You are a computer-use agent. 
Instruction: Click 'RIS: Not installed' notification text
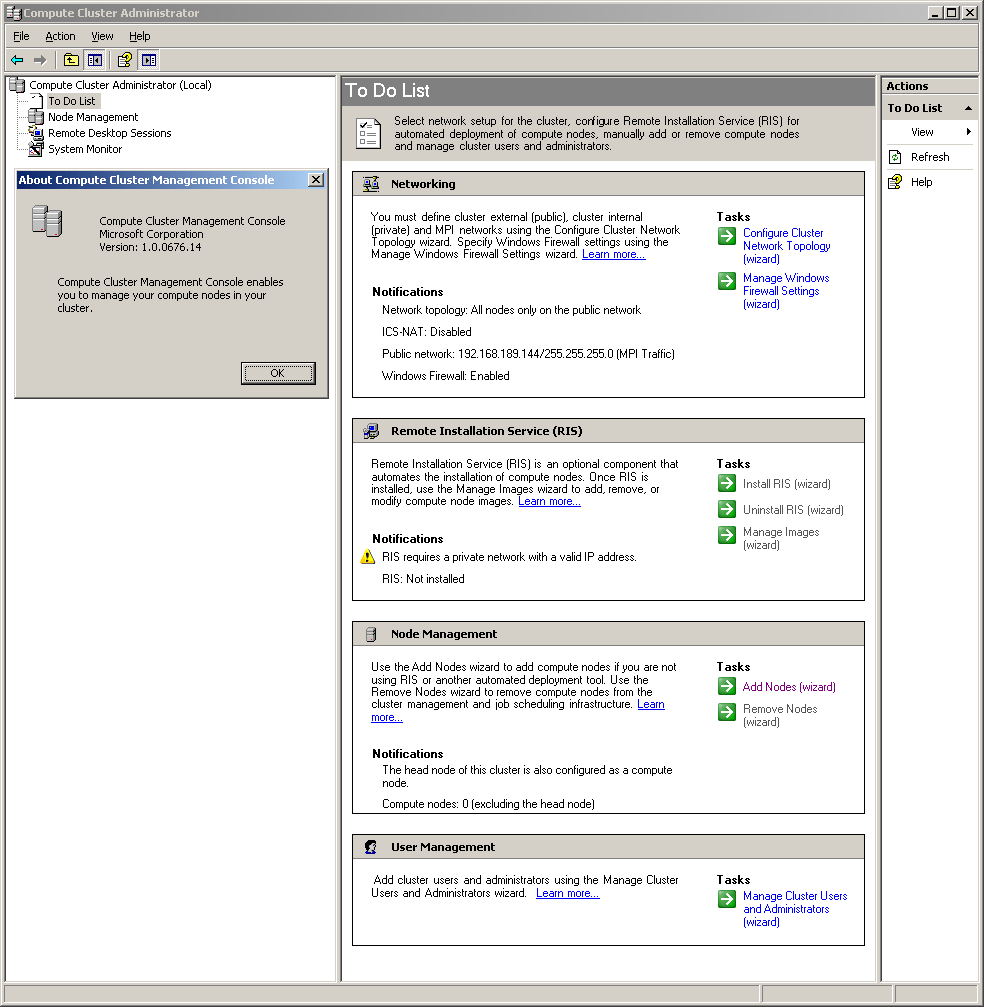pyautogui.click(x=423, y=579)
